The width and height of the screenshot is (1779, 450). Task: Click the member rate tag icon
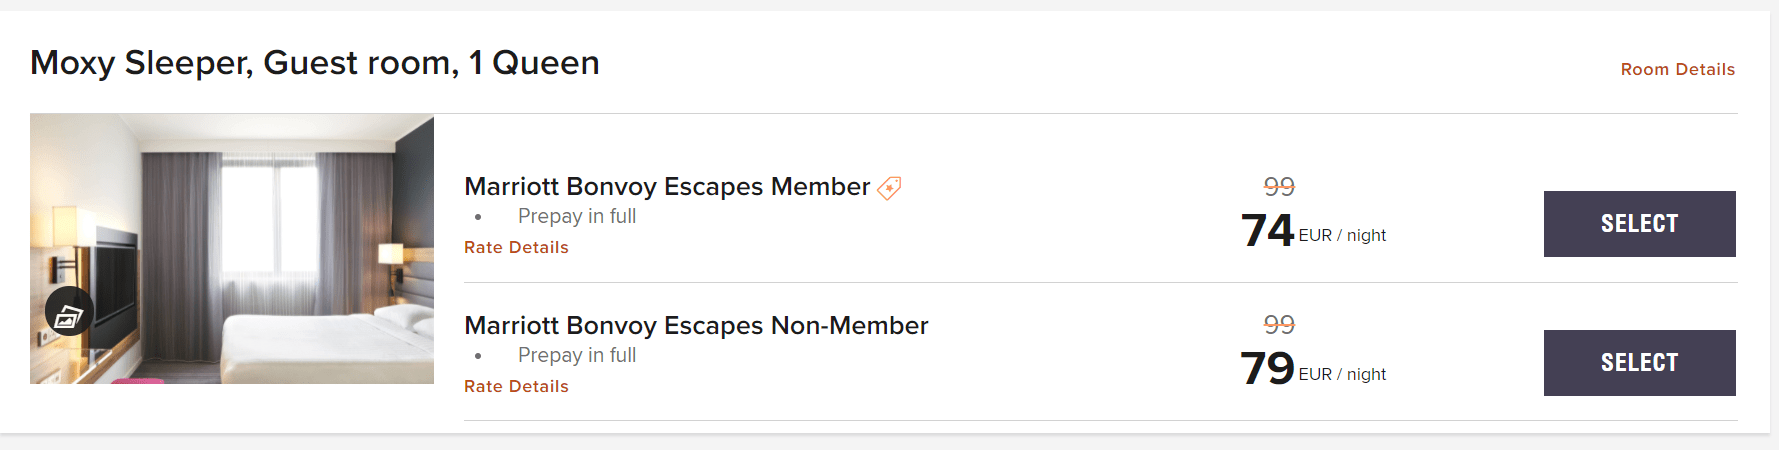pyautogui.click(x=889, y=188)
